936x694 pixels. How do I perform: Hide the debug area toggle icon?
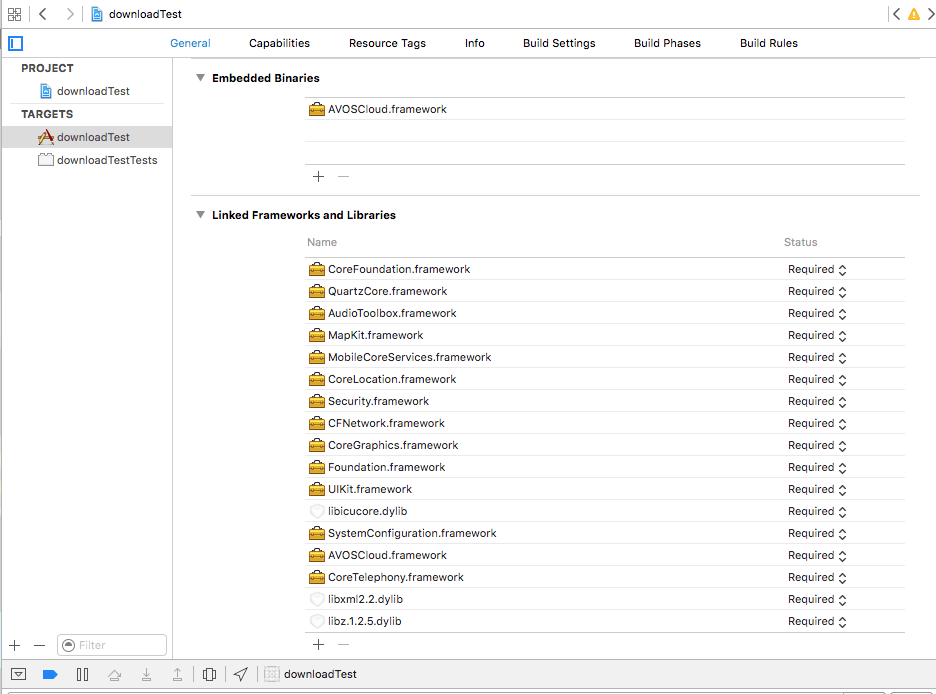19,674
